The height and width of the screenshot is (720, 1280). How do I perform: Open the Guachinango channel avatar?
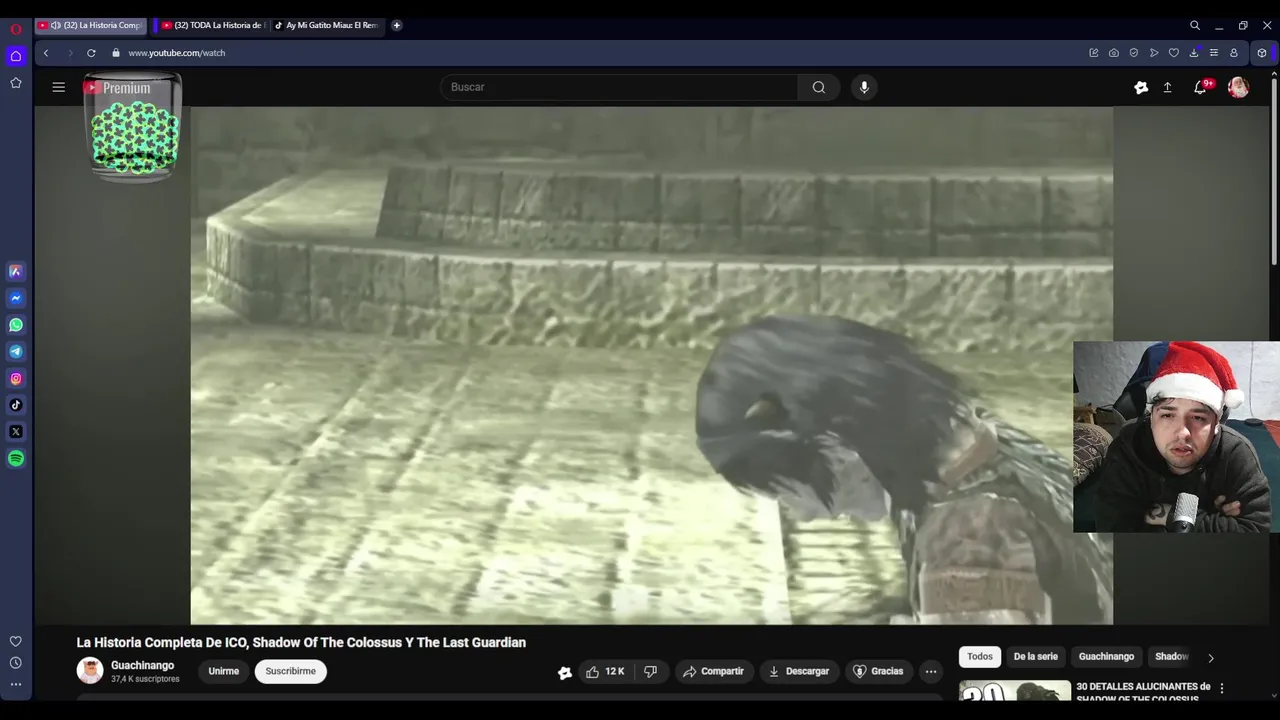(x=90, y=671)
